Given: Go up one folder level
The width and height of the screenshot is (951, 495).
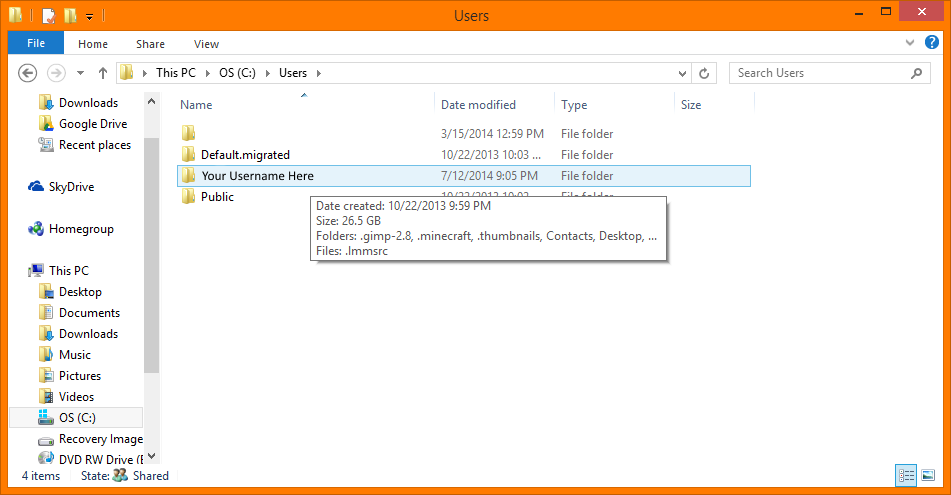Looking at the screenshot, I should pos(103,73).
